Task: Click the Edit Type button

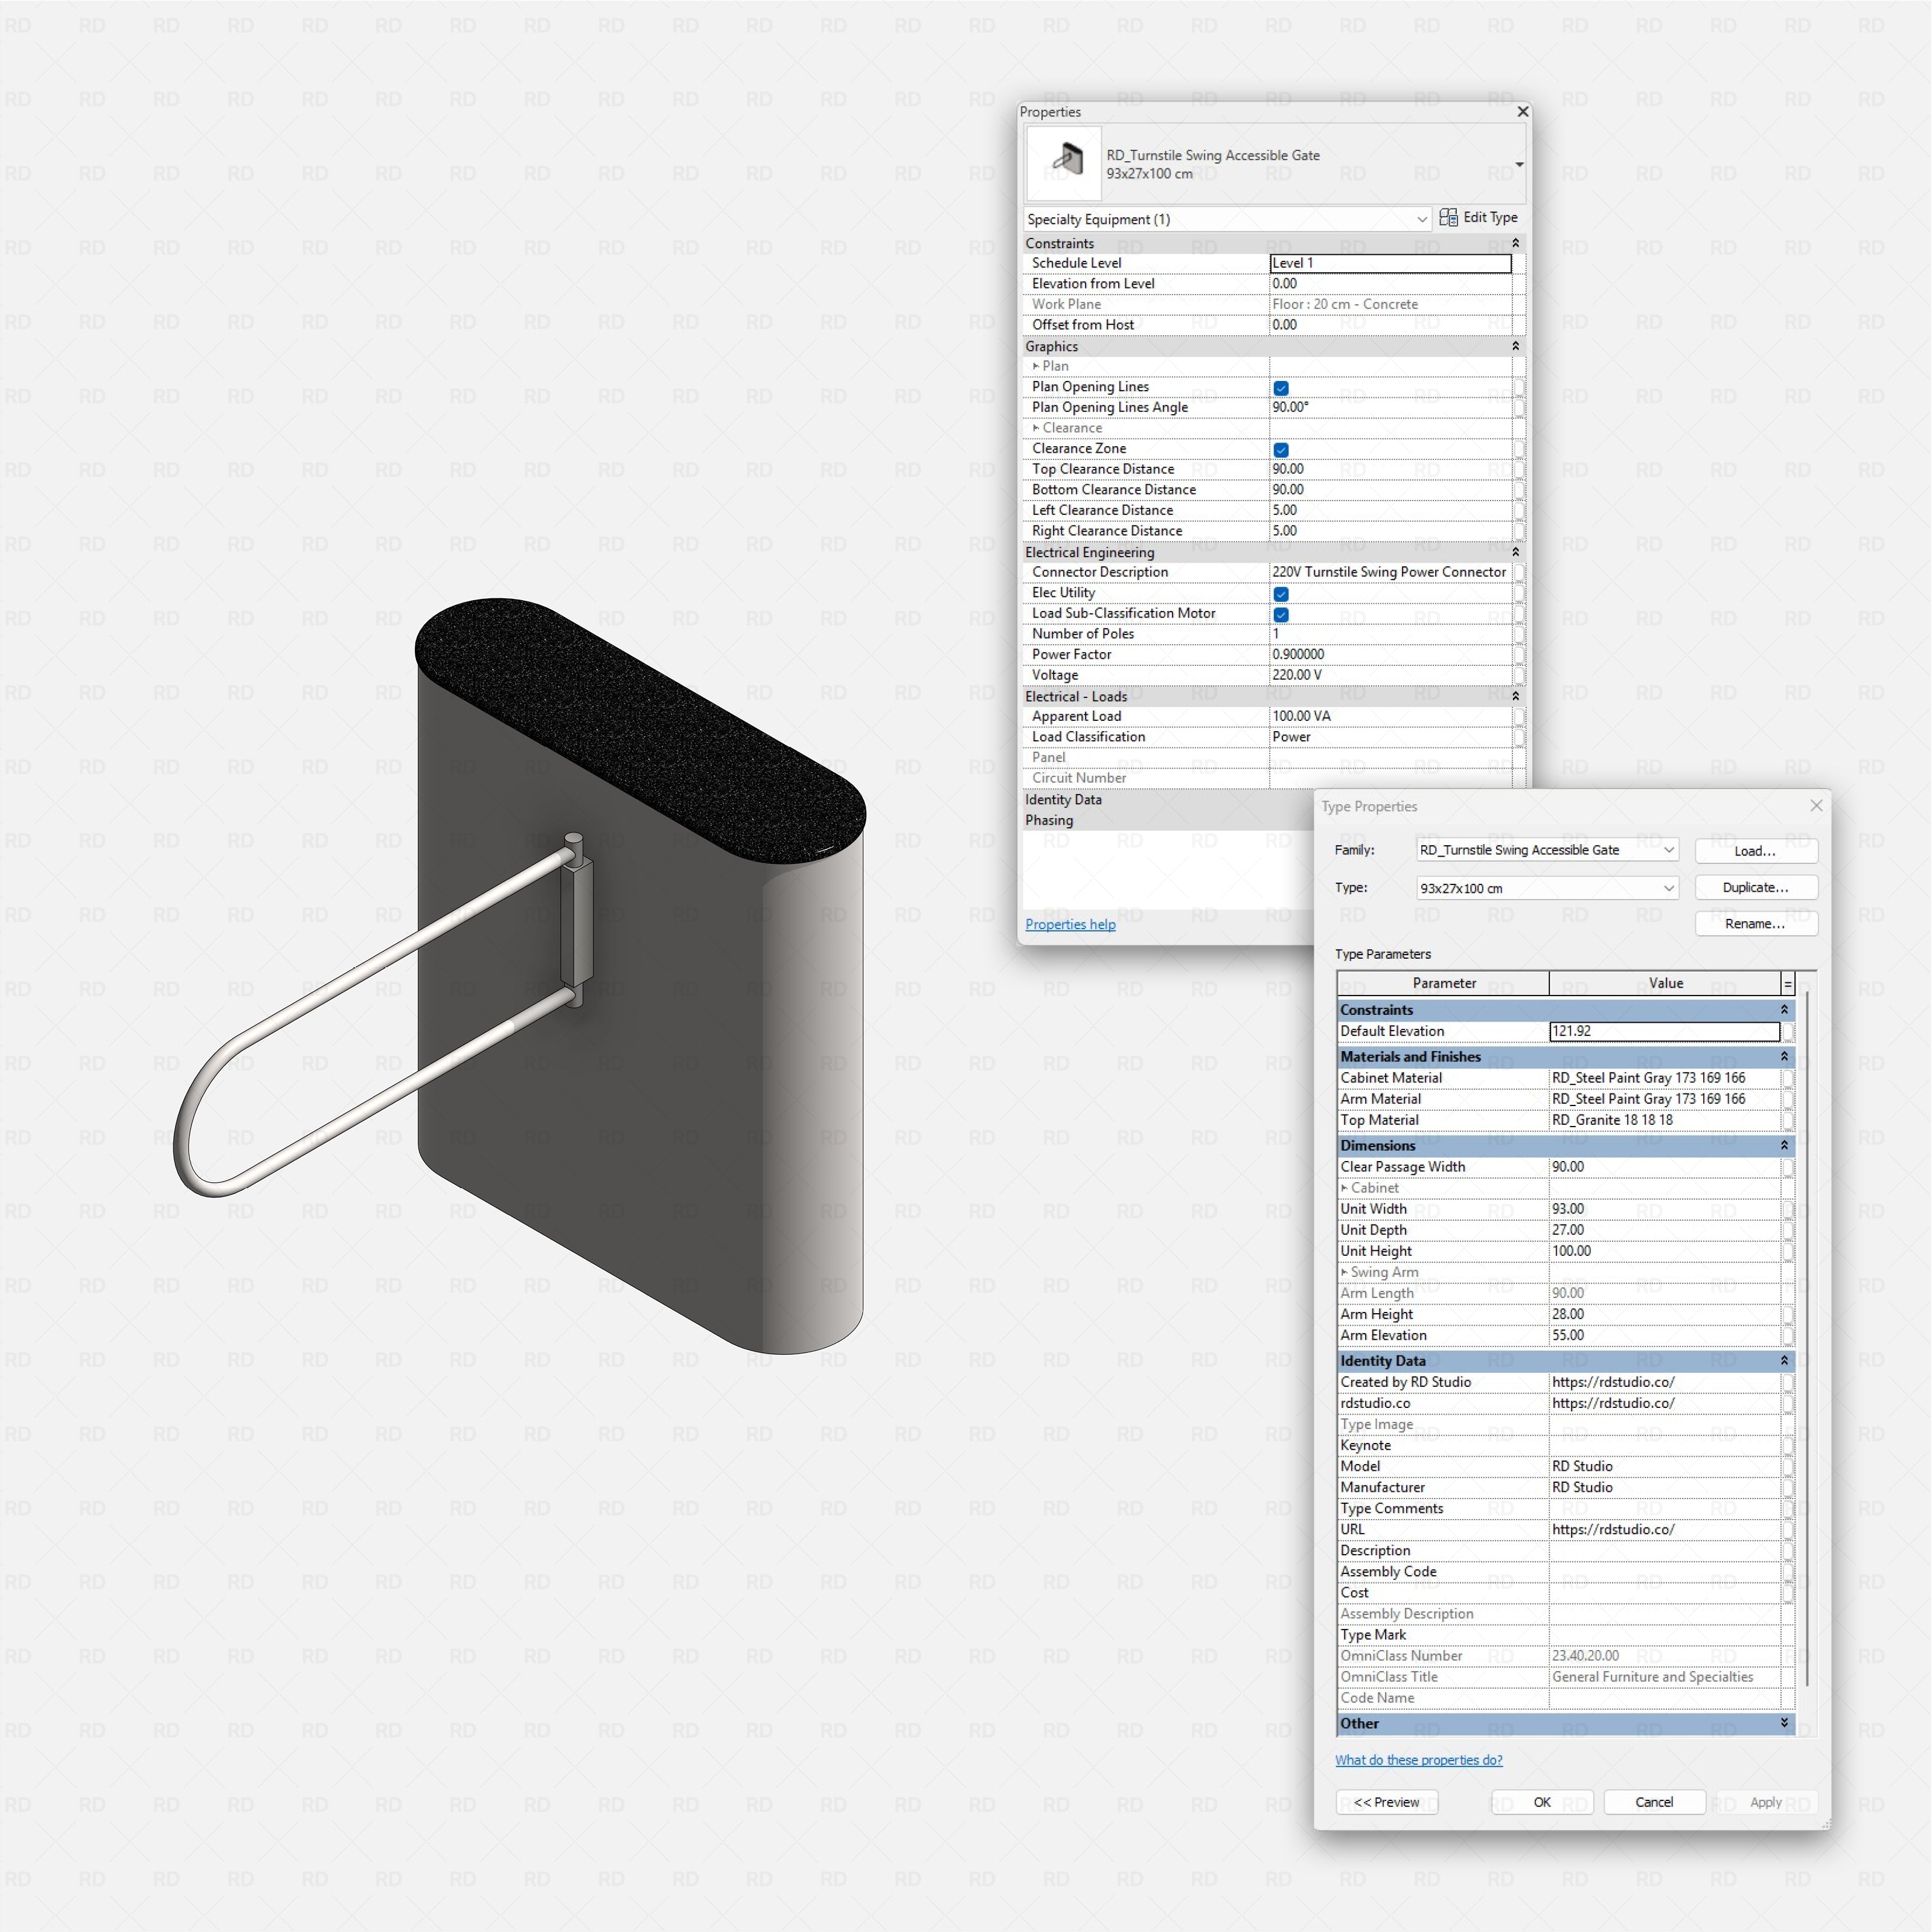Action: coord(1479,218)
